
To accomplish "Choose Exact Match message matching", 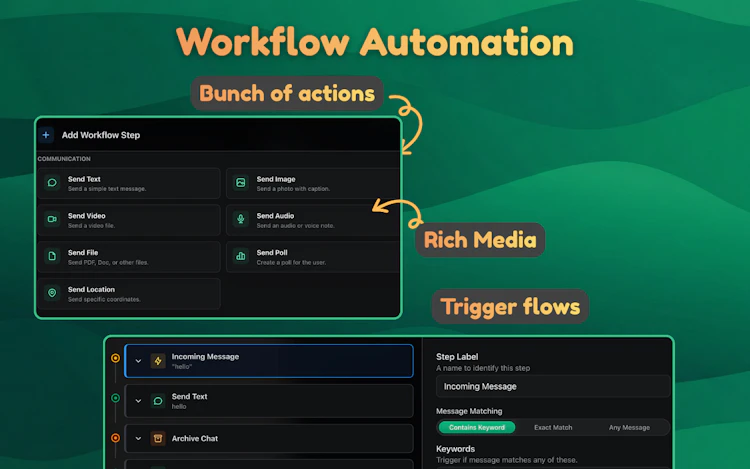I will (x=553, y=427).
